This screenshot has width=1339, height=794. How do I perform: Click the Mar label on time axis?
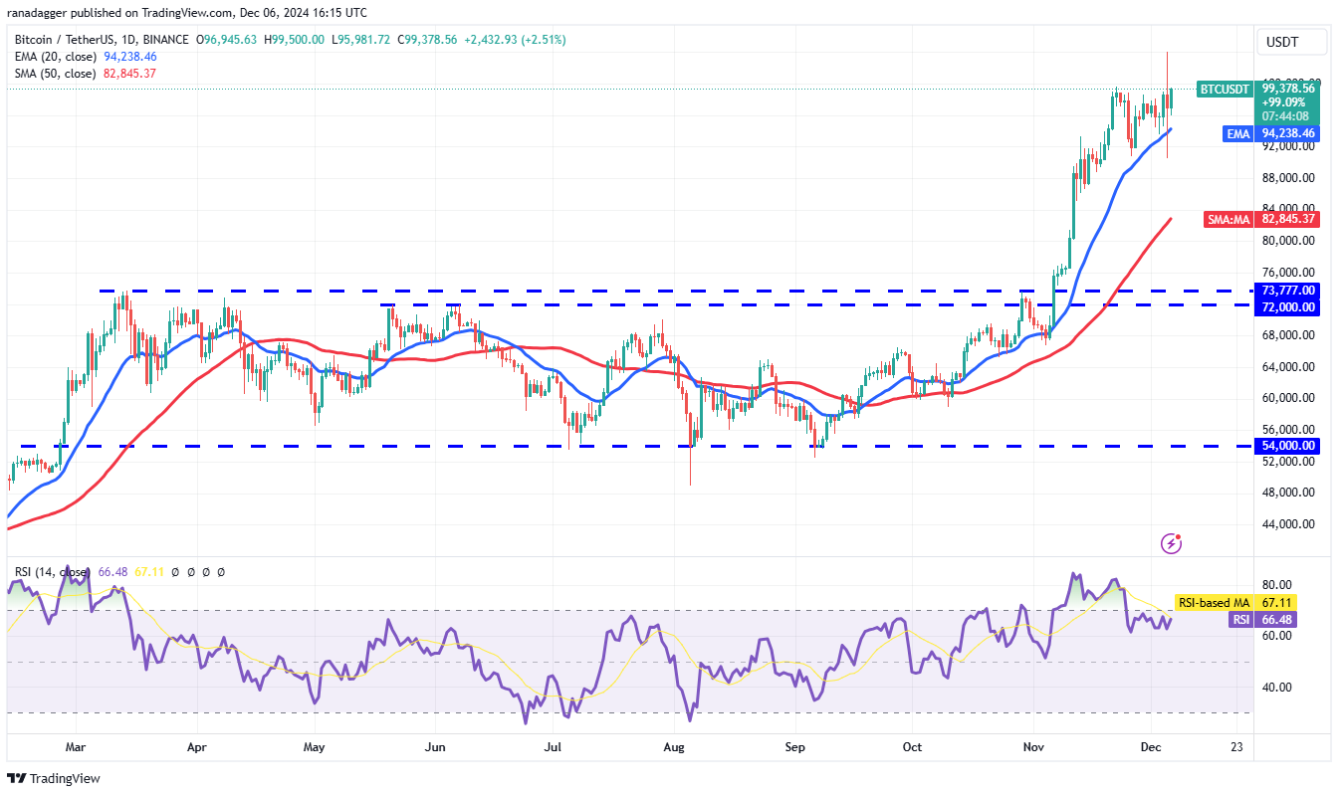pyautogui.click(x=77, y=747)
